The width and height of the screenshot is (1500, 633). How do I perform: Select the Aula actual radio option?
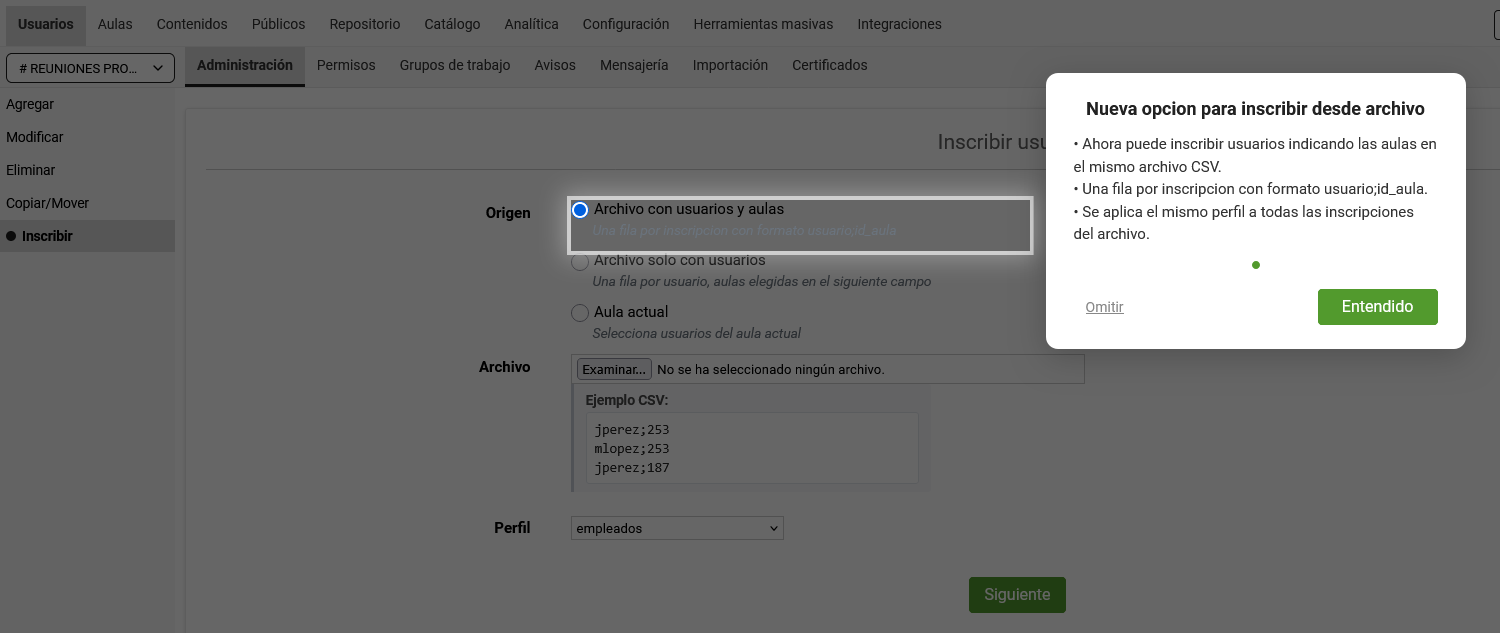(580, 313)
